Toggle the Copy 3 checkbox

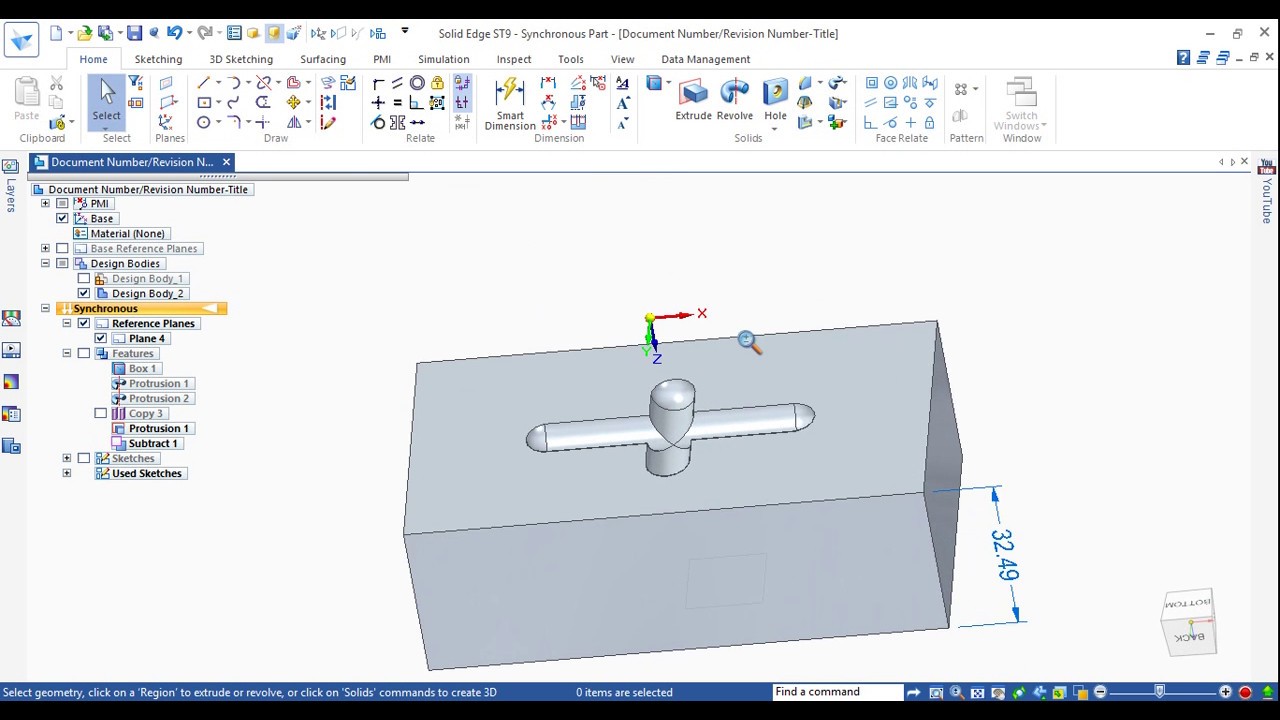pos(101,413)
